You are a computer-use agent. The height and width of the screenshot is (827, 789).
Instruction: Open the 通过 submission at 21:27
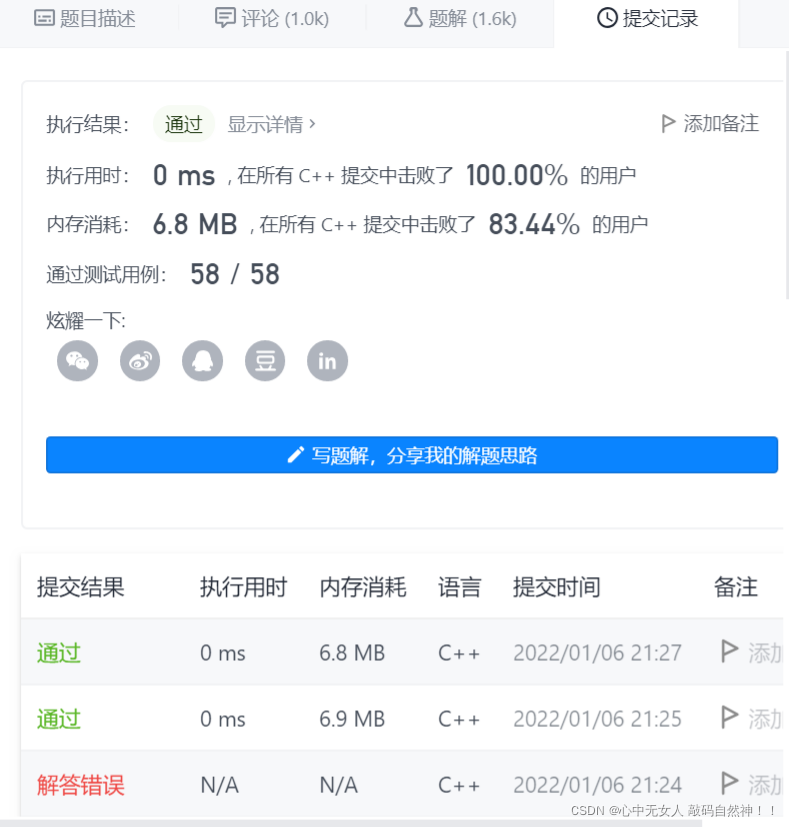tap(59, 653)
